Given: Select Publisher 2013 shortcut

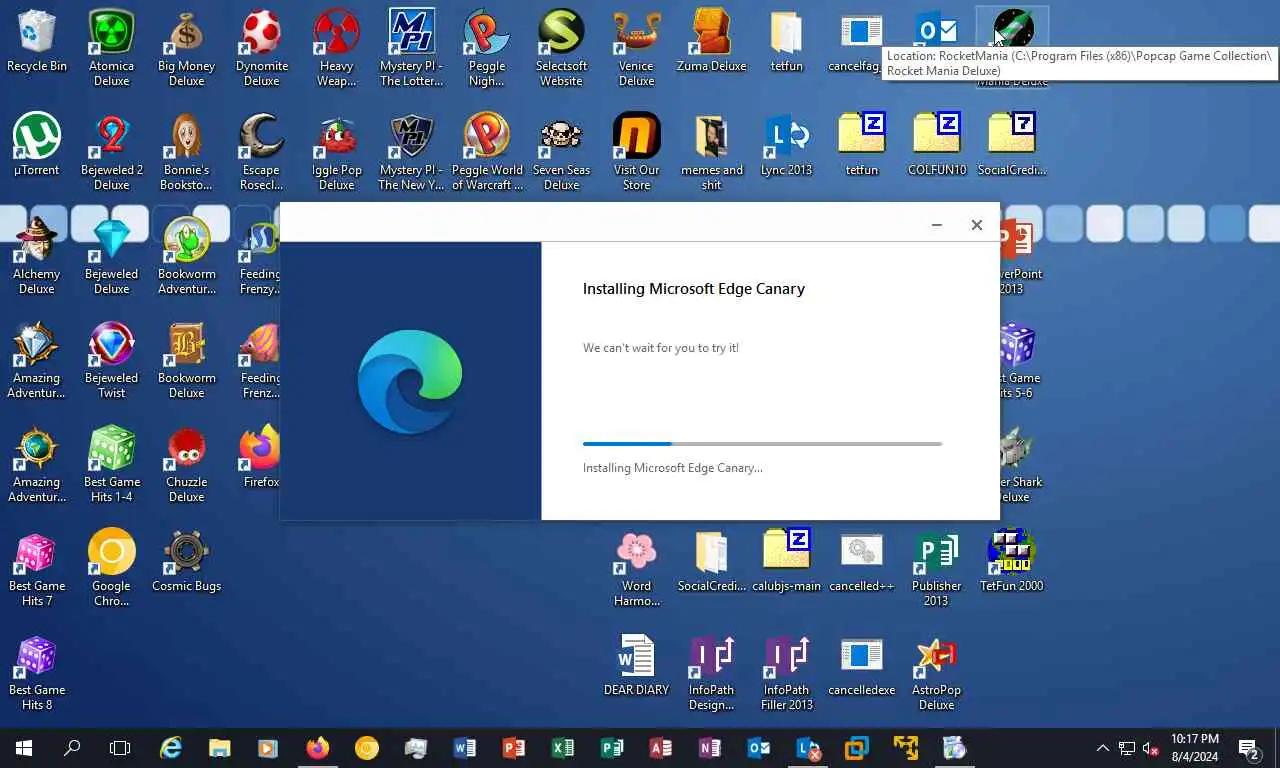Looking at the screenshot, I should [x=936, y=568].
